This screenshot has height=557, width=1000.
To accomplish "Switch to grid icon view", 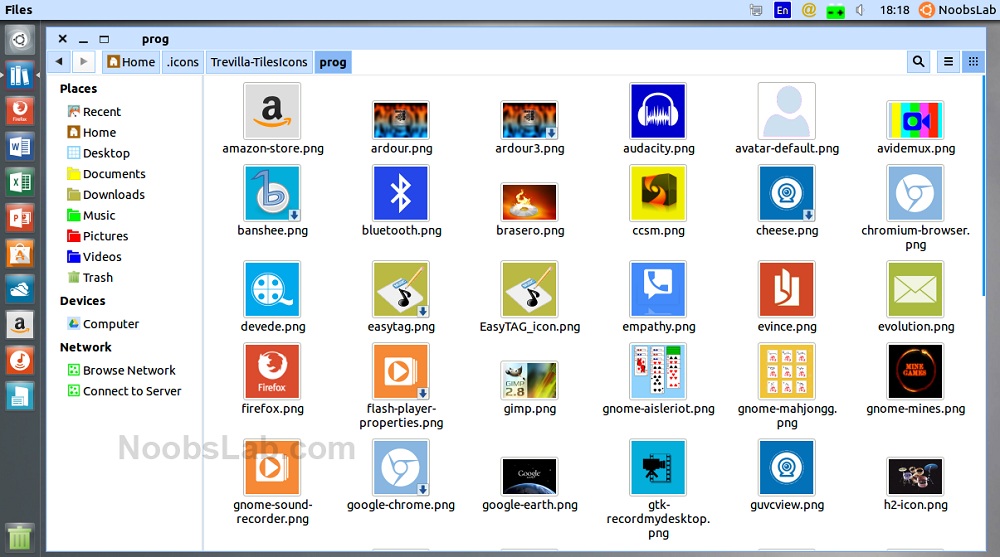I will (x=973, y=62).
